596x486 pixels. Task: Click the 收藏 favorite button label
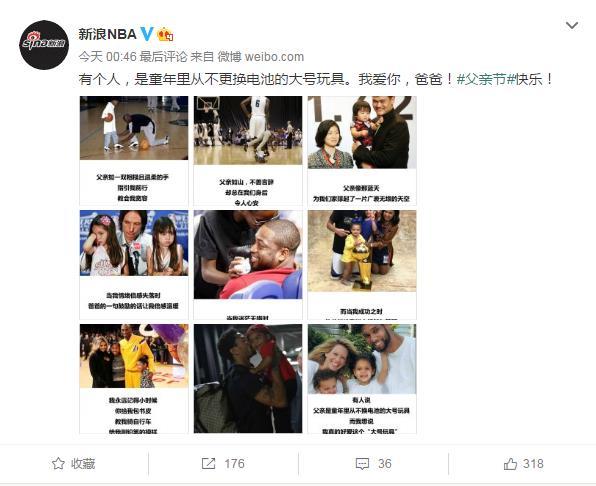click(x=83, y=464)
